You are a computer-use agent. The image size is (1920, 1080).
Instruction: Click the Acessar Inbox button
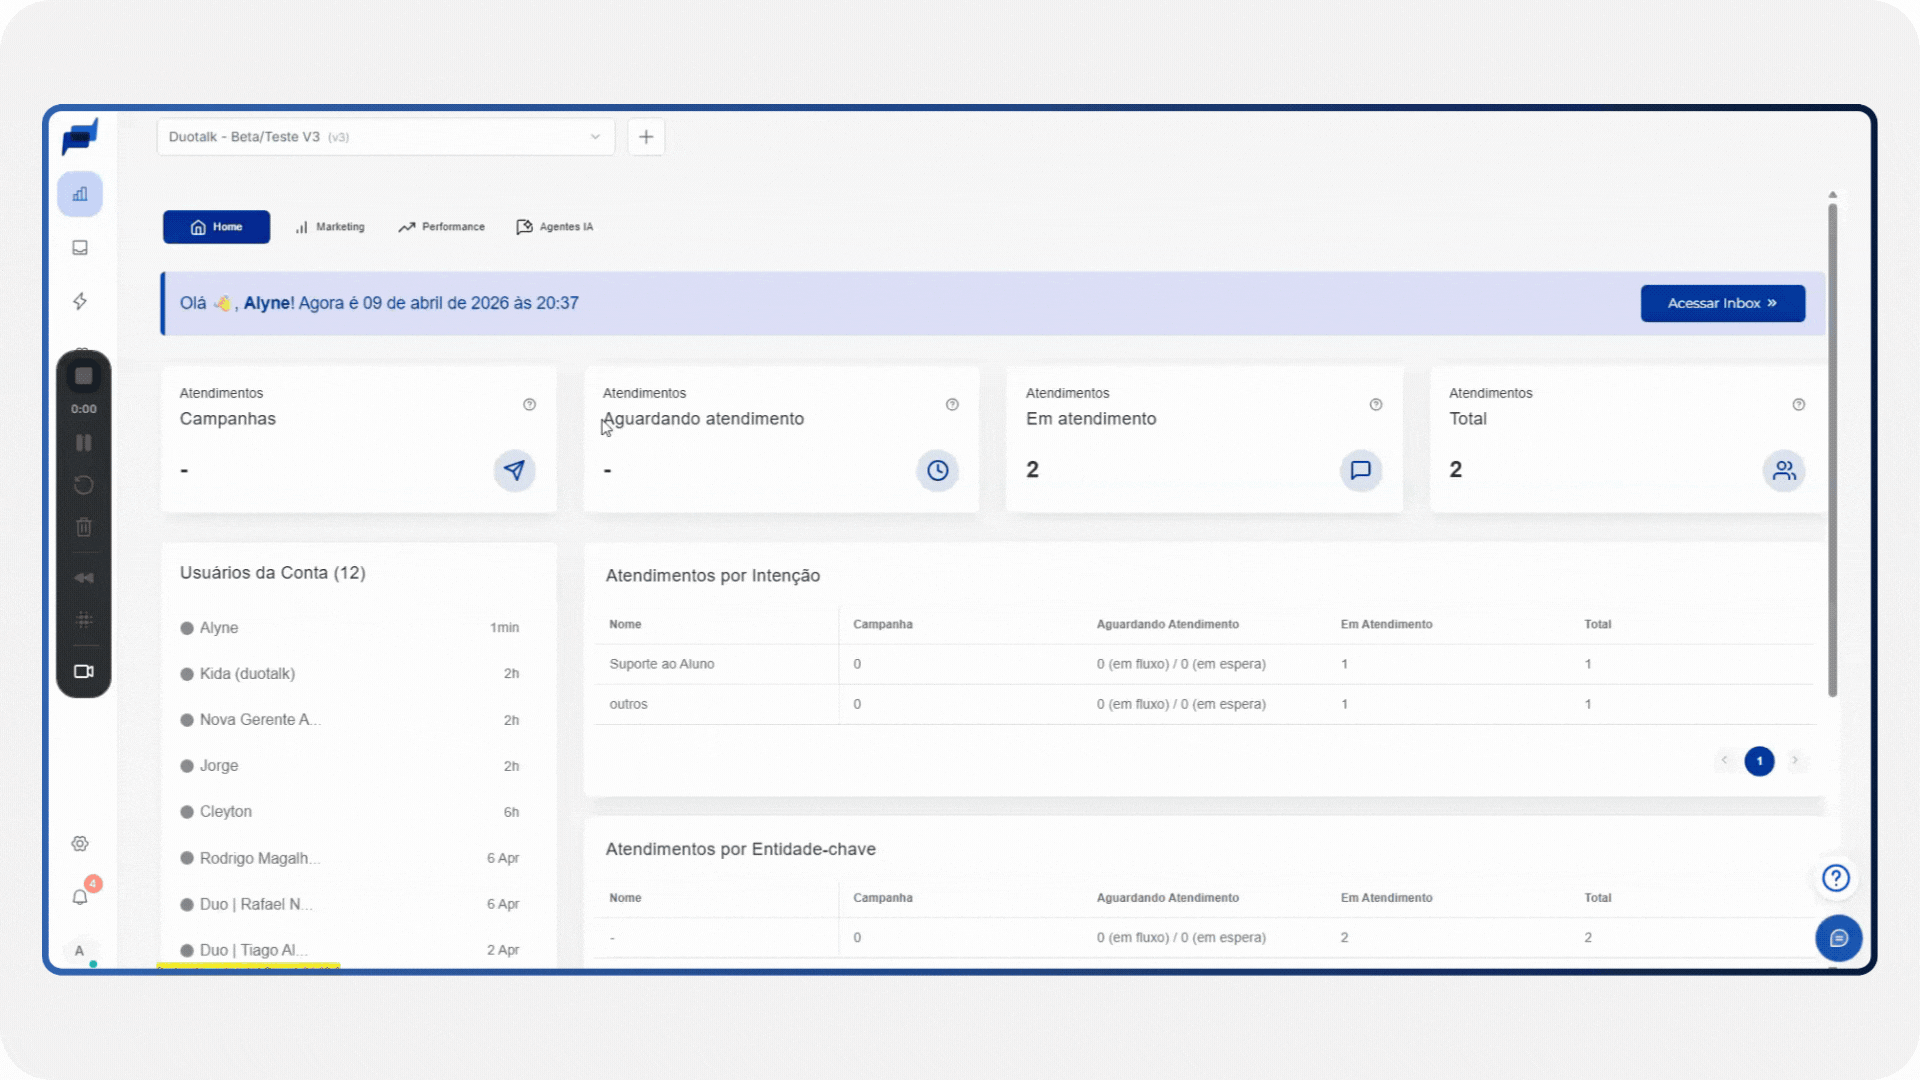pyautogui.click(x=1722, y=303)
